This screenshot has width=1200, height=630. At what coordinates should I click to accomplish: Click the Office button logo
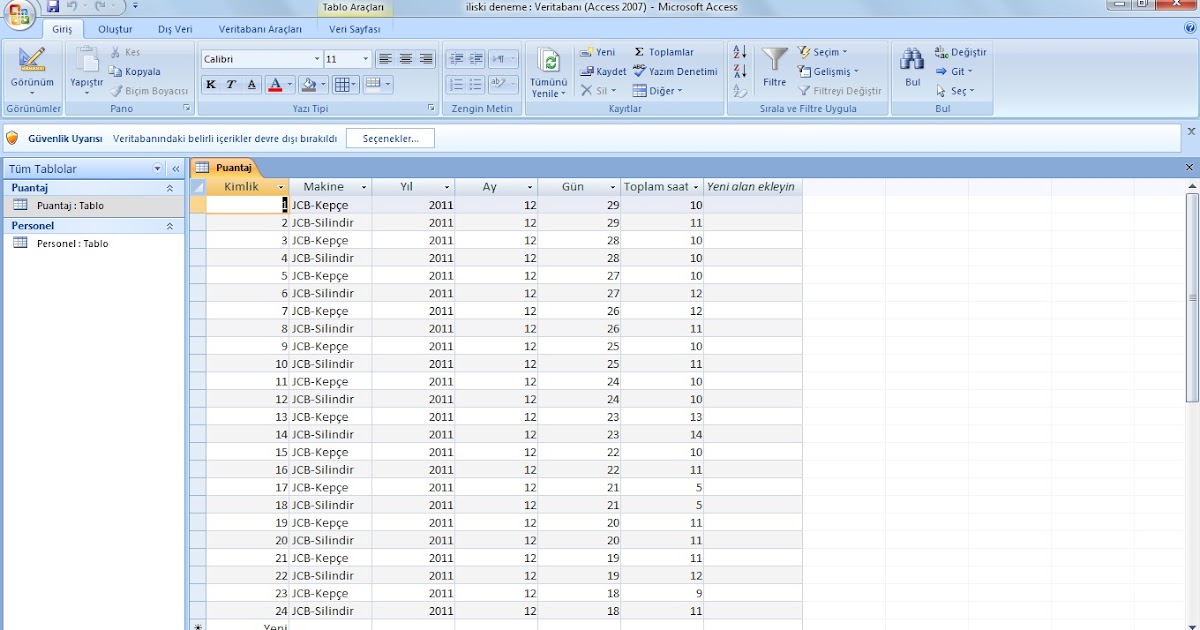pos(19,14)
